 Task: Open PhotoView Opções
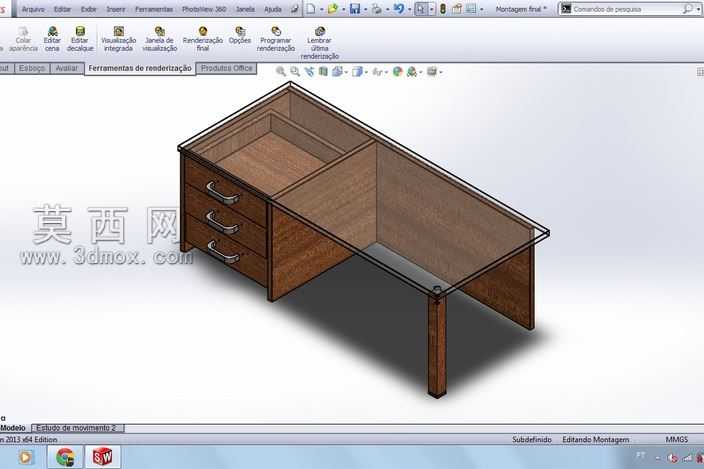point(240,35)
